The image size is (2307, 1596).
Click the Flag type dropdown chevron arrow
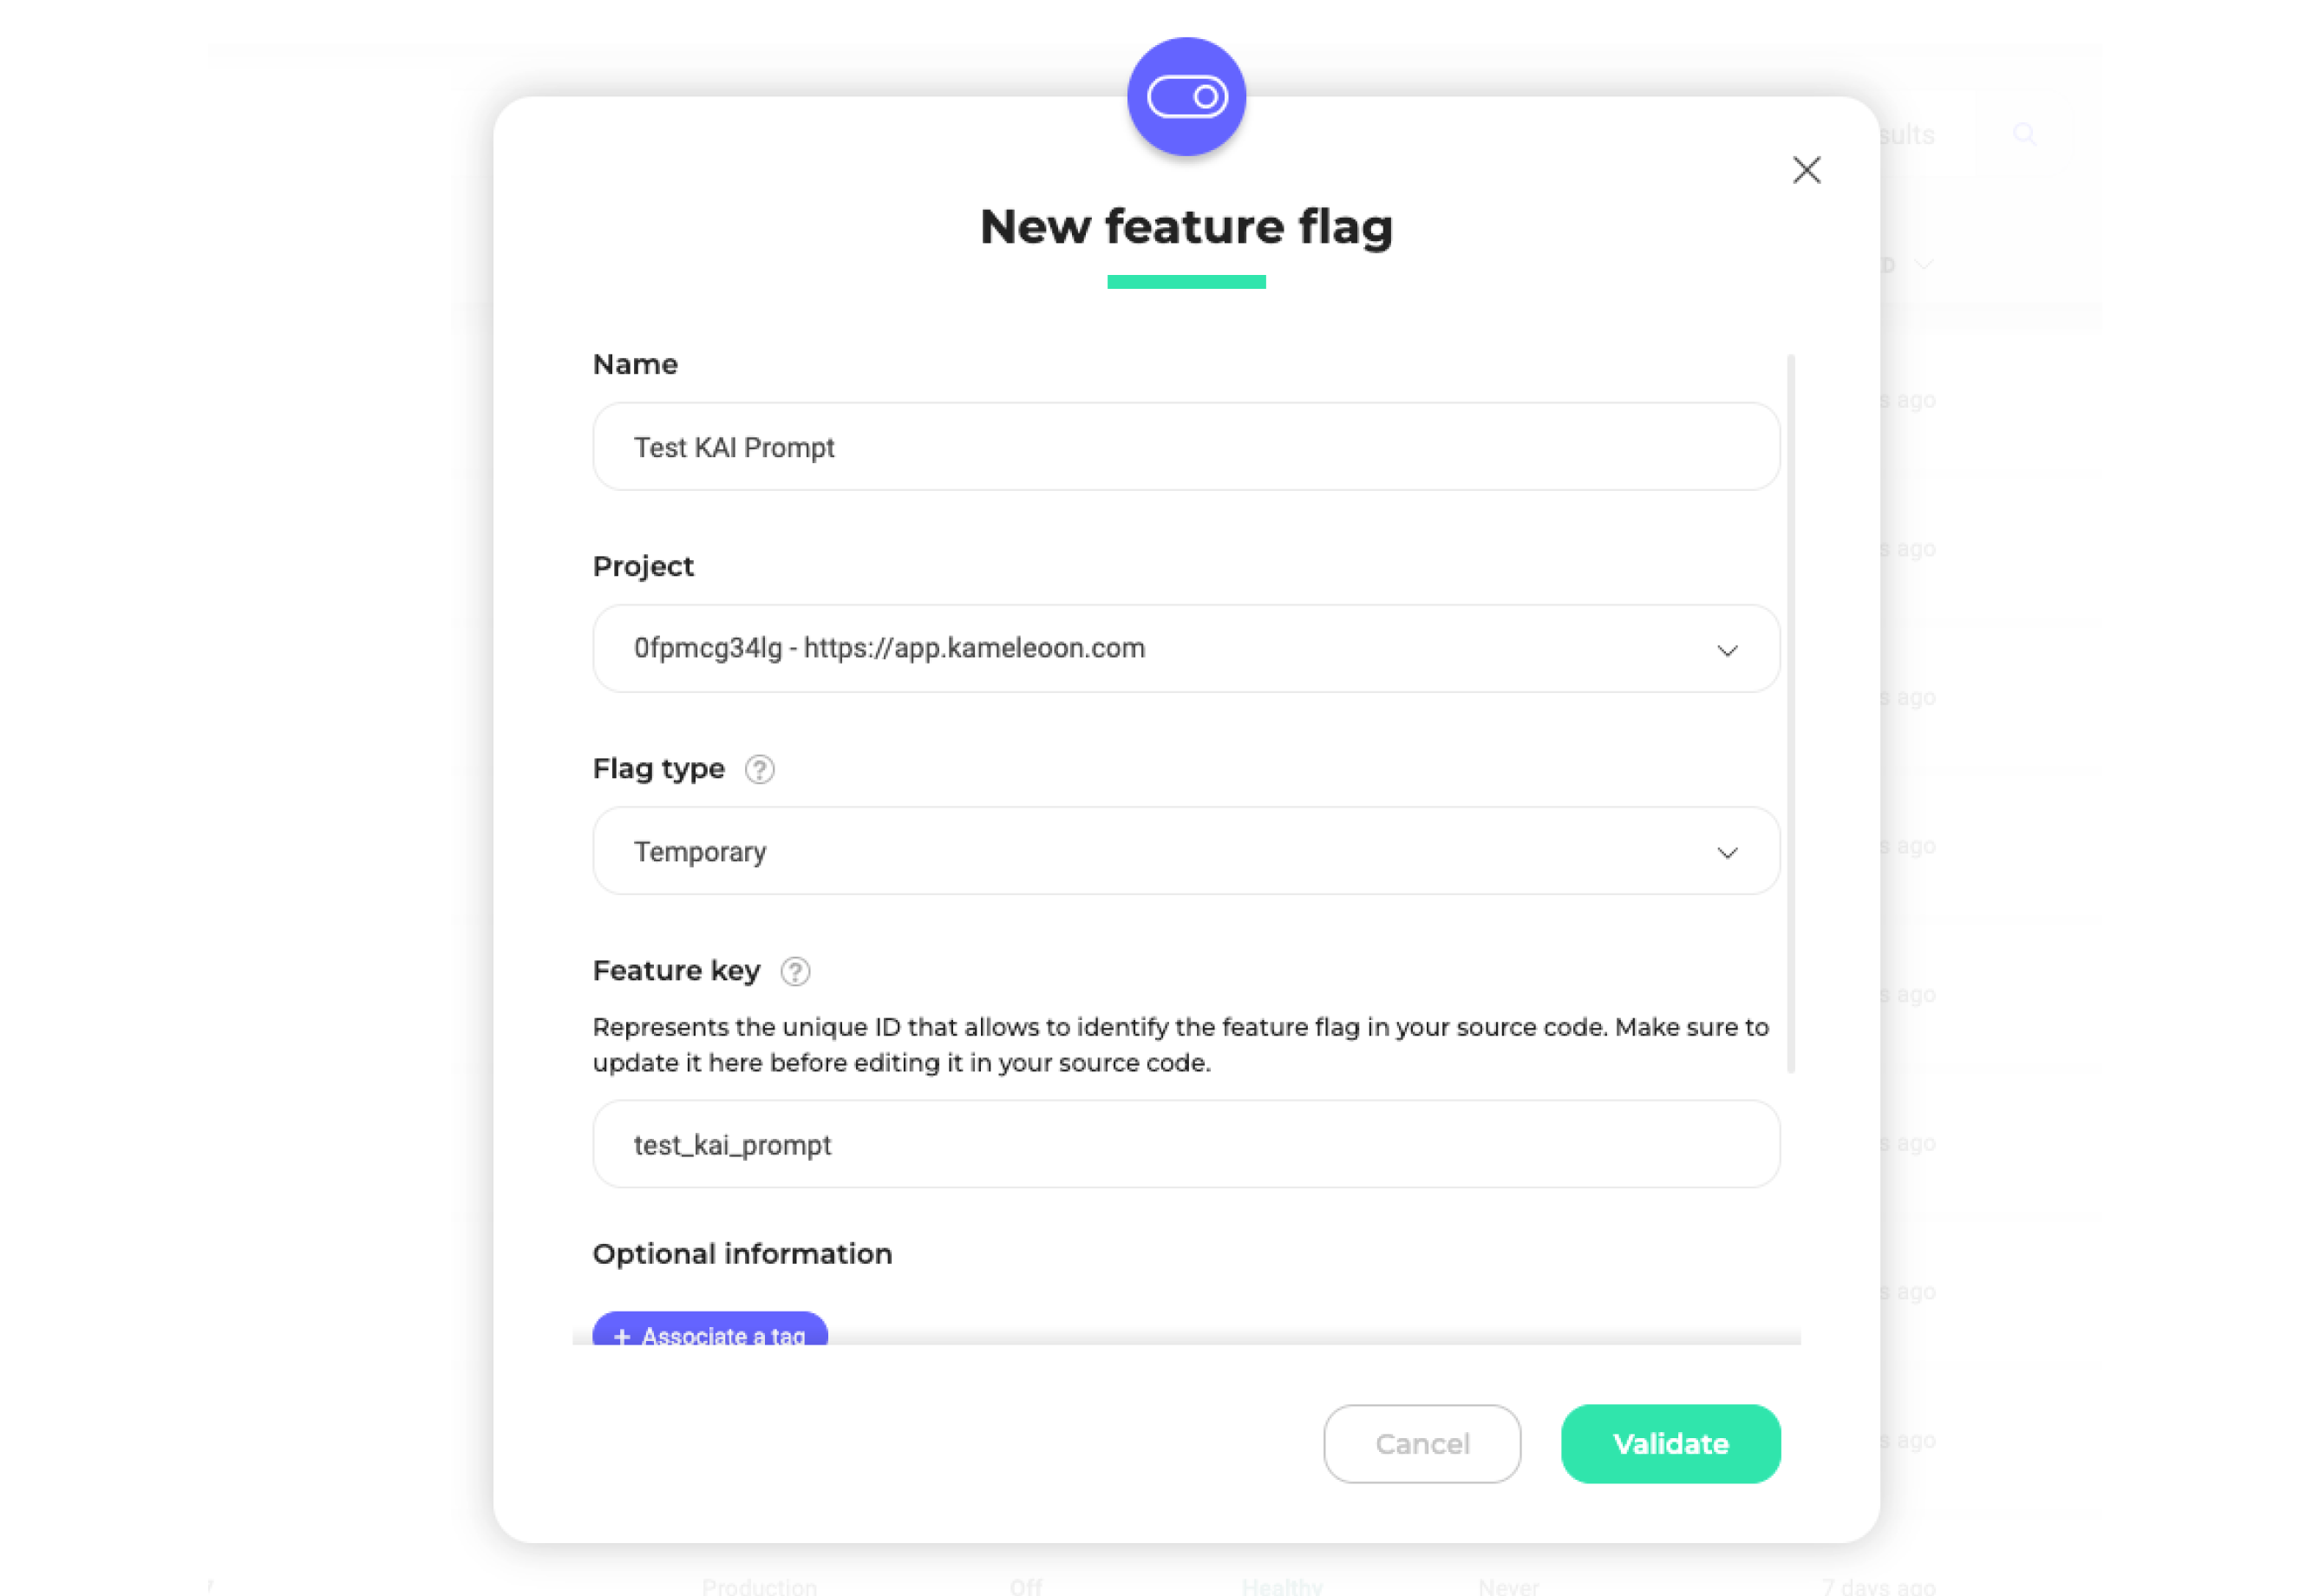click(x=1727, y=851)
